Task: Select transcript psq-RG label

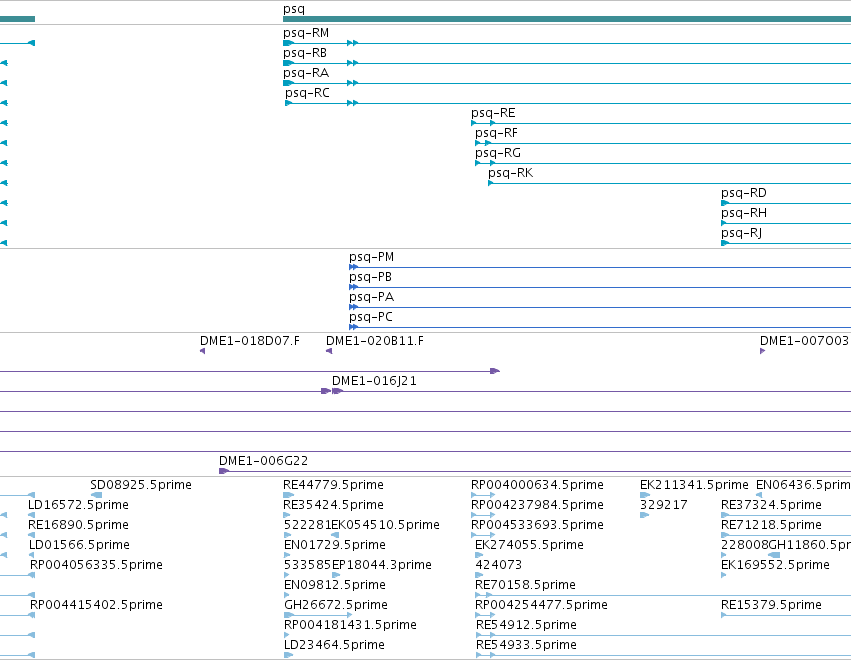Action: coord(498,153)
